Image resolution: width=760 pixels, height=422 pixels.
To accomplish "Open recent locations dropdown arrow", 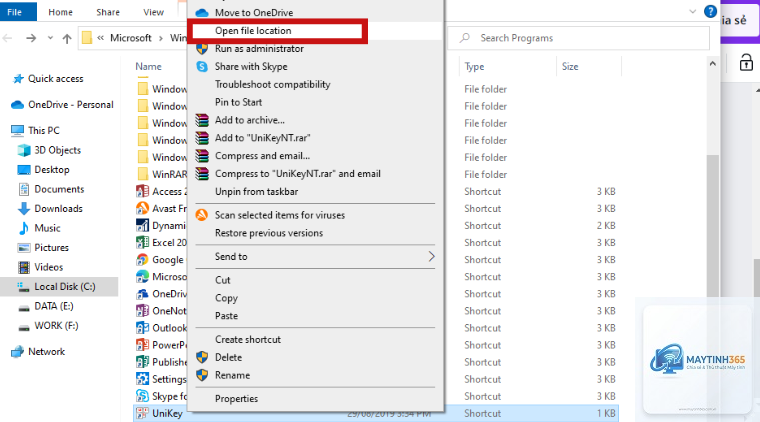I will (50, 38).
